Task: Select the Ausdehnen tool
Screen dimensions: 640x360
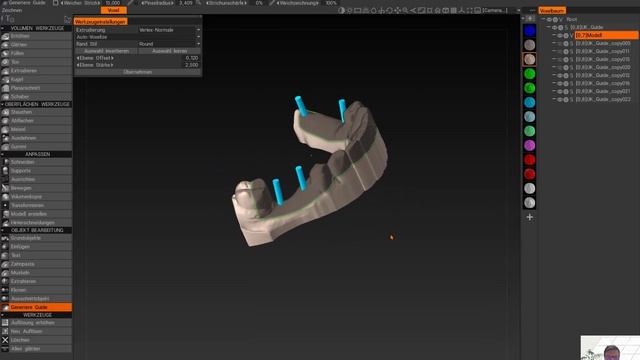Action: point(36,138)
